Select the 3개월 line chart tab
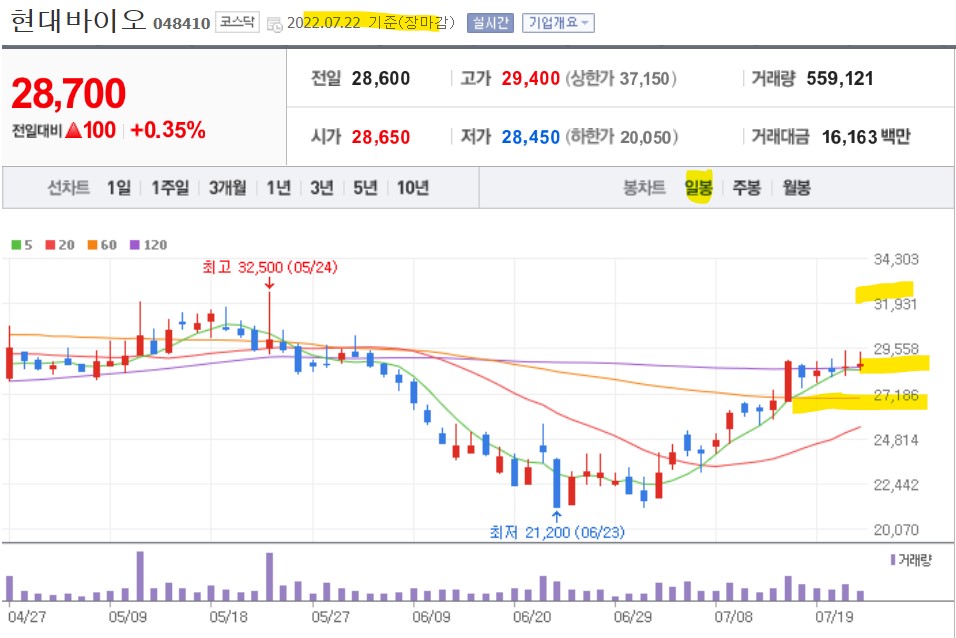Screen dimensions: 956x638 pos(227,188)
